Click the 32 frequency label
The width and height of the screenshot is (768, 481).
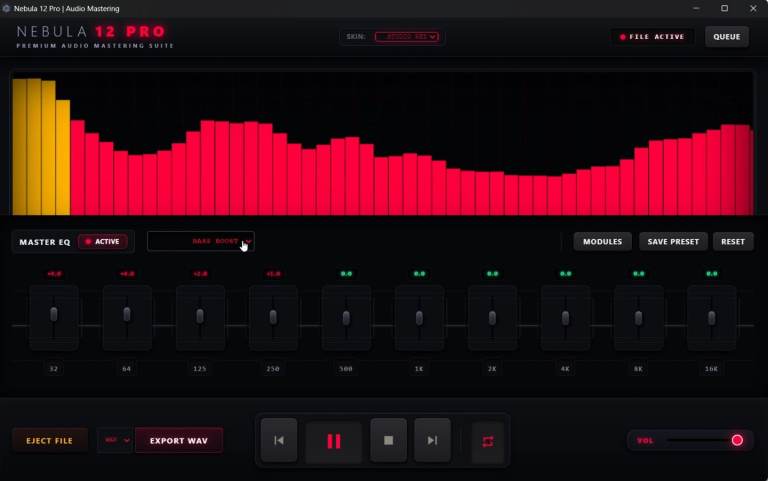point(54,369)
